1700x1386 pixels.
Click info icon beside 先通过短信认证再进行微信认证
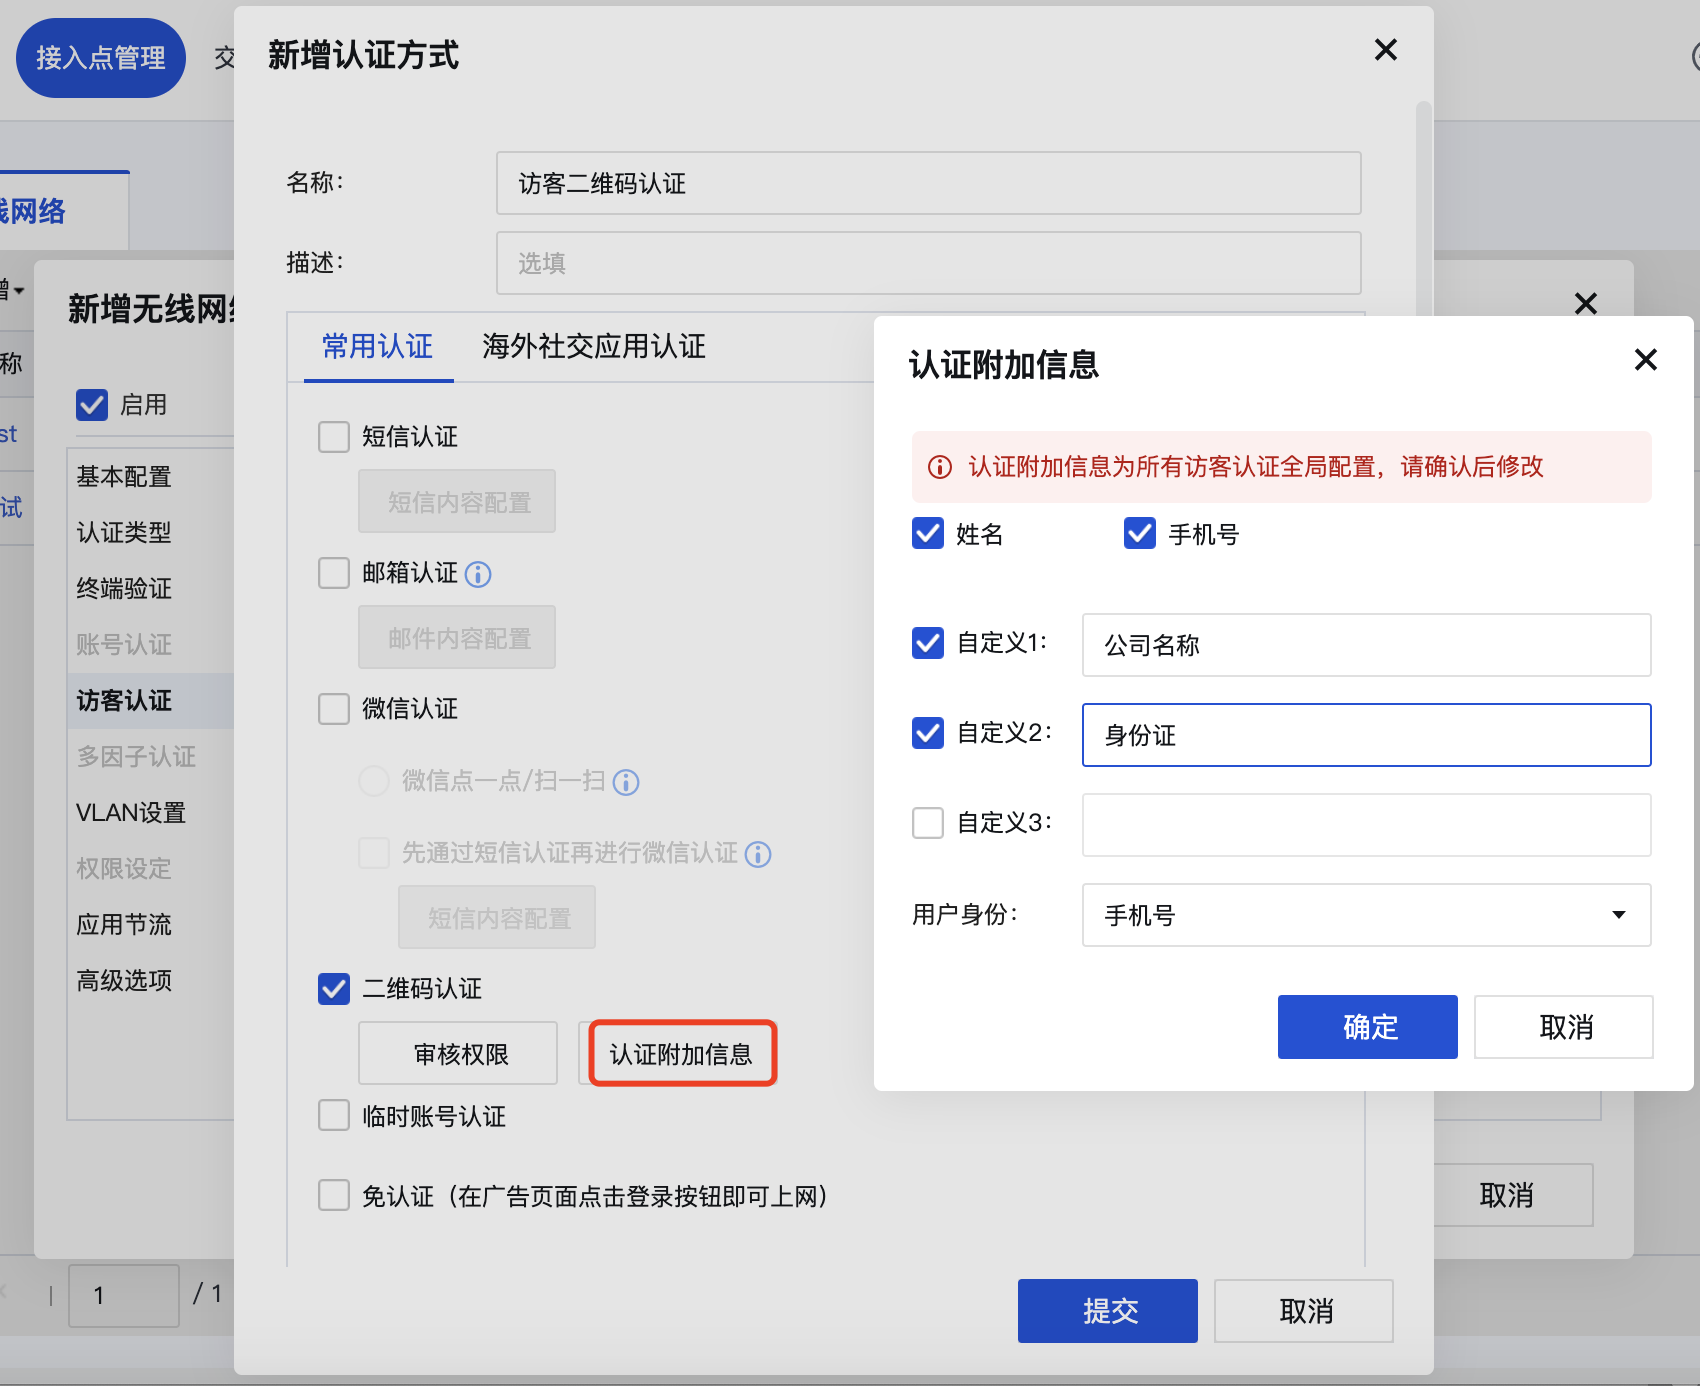point(758,854)
